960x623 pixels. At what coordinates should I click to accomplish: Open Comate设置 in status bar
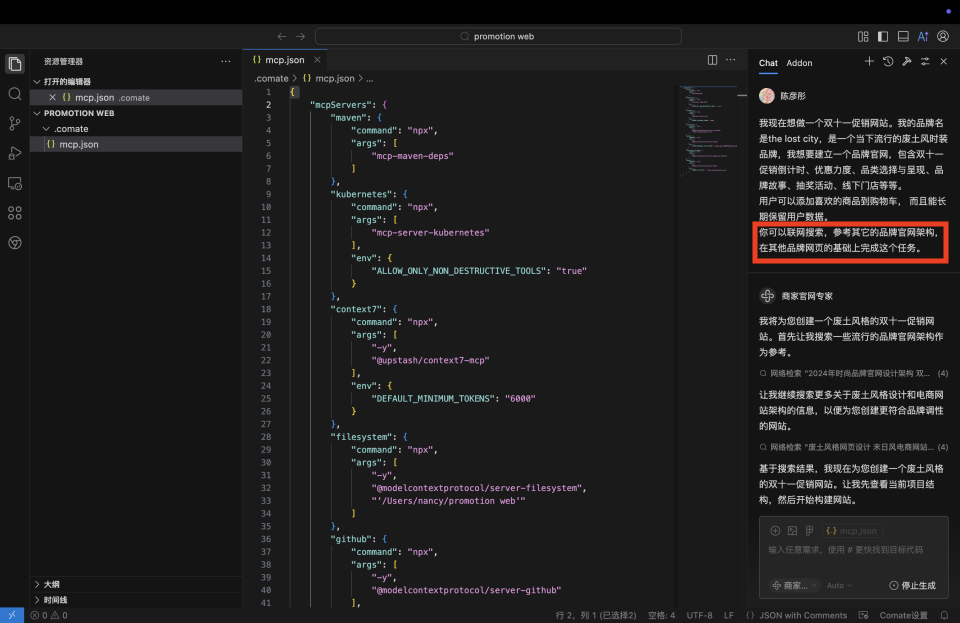pyautogui.click(x=903, y=615)
